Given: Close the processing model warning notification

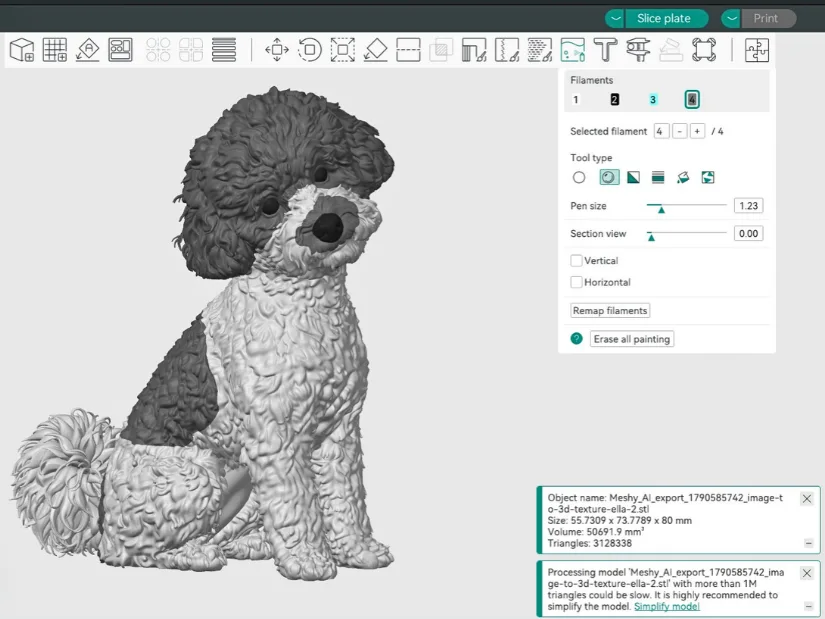Looking at the screenshot, I should 807,573.
